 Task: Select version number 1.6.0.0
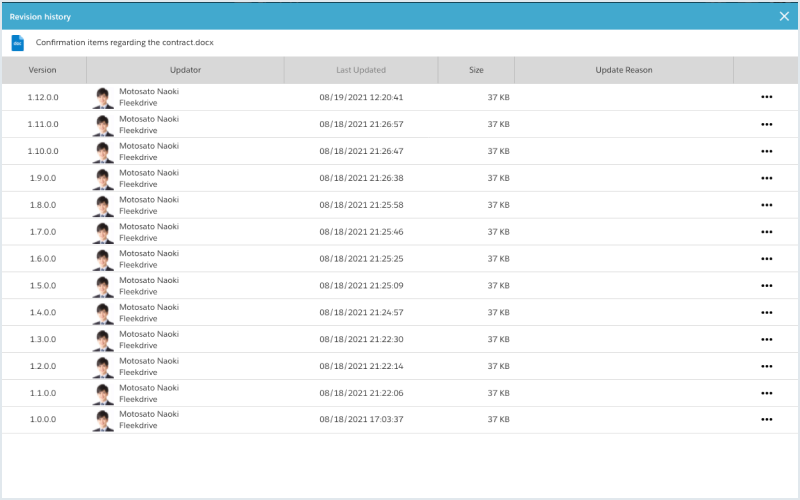(43, 259)
